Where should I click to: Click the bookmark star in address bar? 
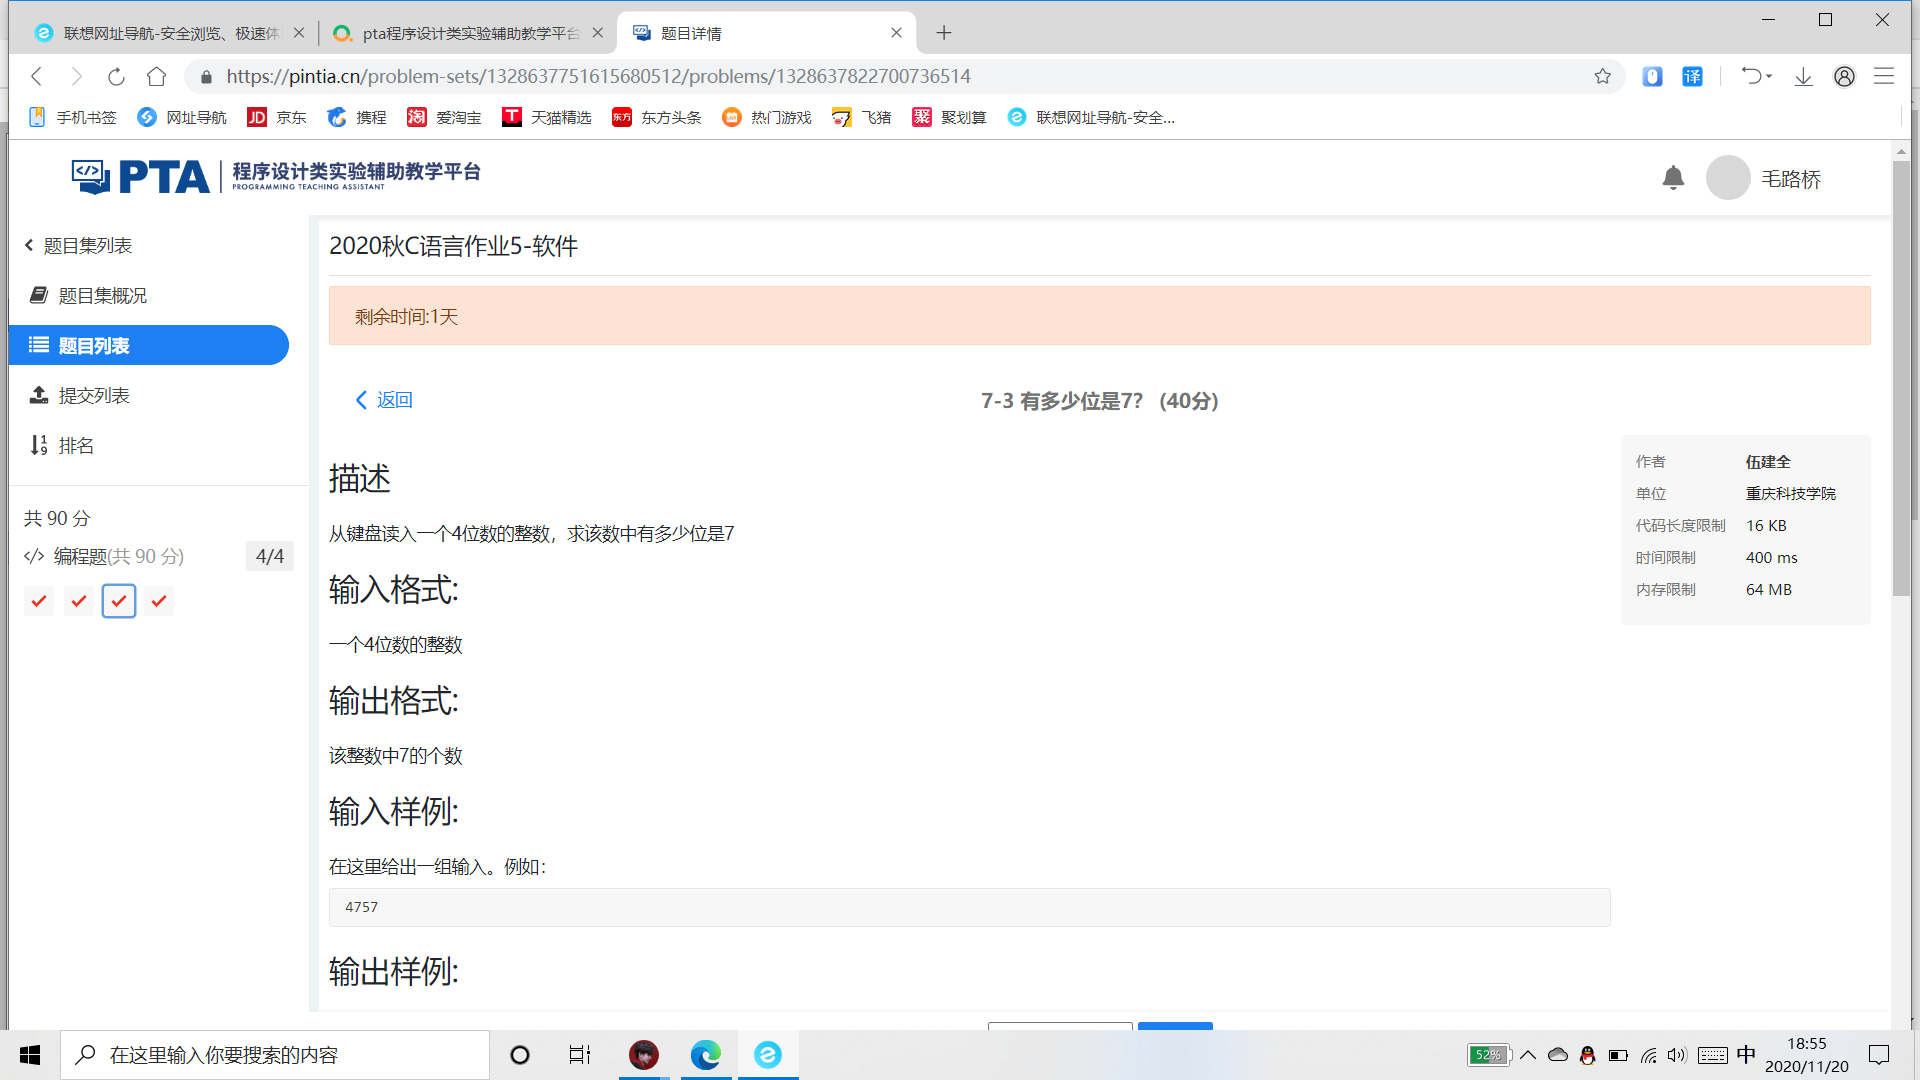tap(1603, 76)
